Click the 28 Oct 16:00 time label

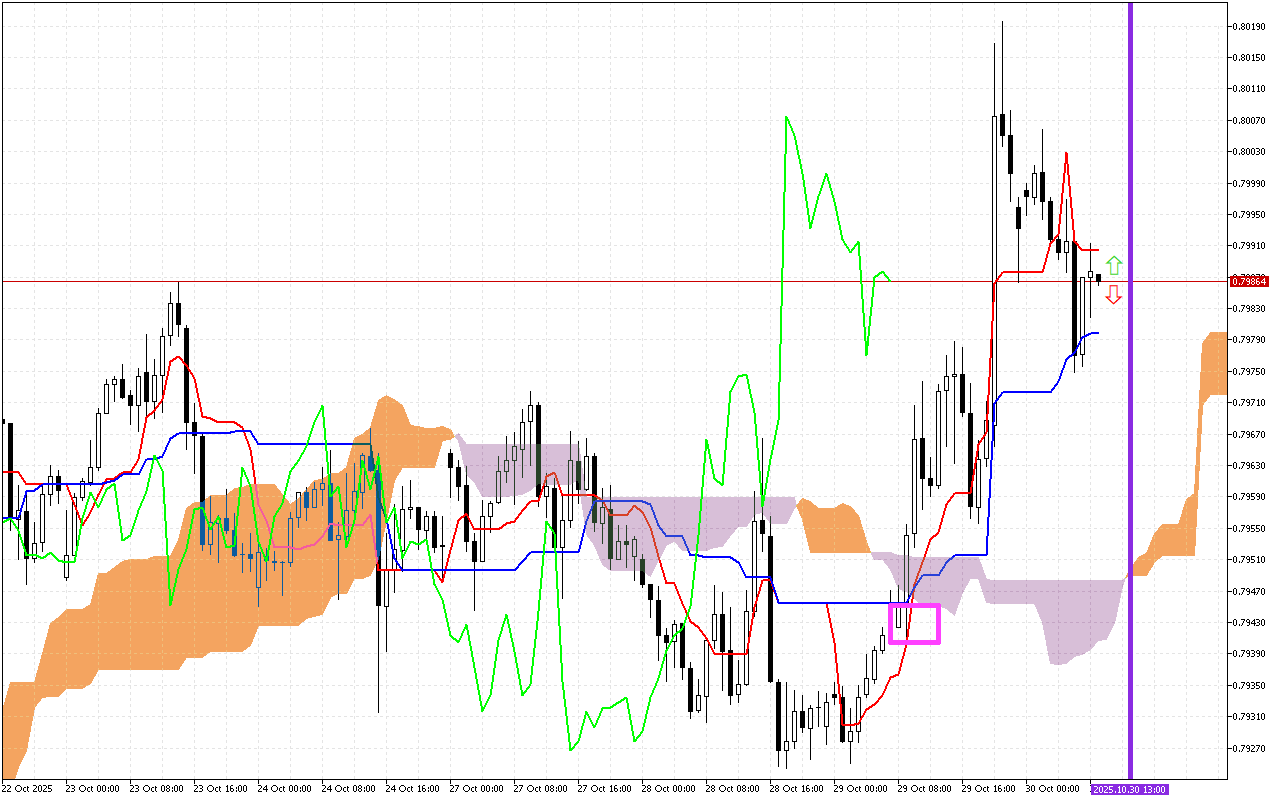(x=795, y=789)
